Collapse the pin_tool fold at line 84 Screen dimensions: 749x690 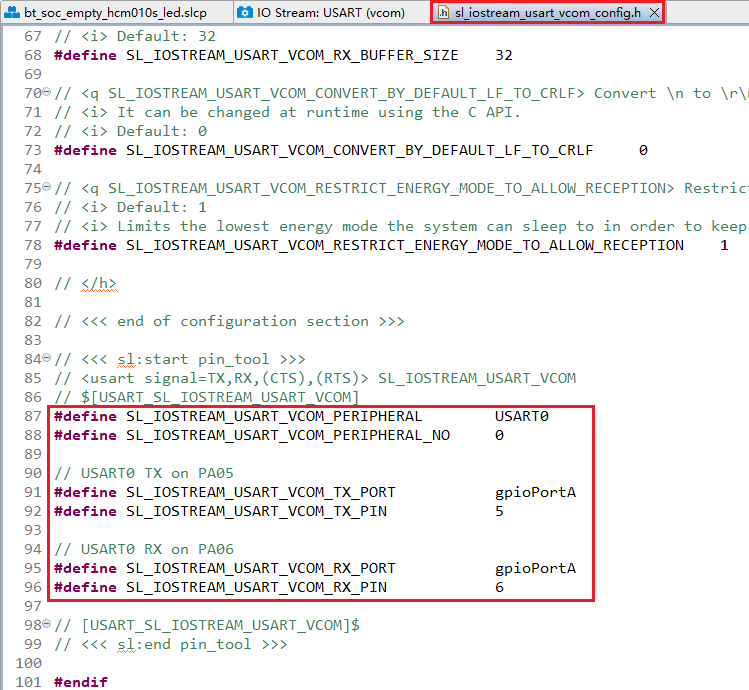pyautogui.click(x=46, y=359)
